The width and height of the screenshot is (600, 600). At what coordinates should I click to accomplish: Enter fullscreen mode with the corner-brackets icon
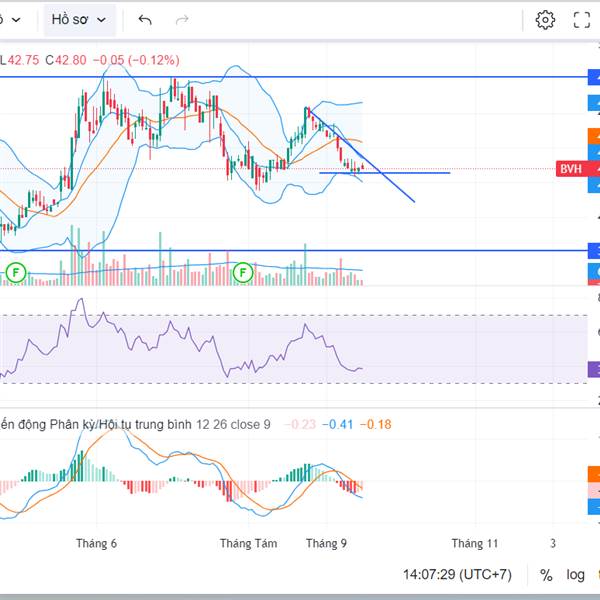[x=582, y=20]
